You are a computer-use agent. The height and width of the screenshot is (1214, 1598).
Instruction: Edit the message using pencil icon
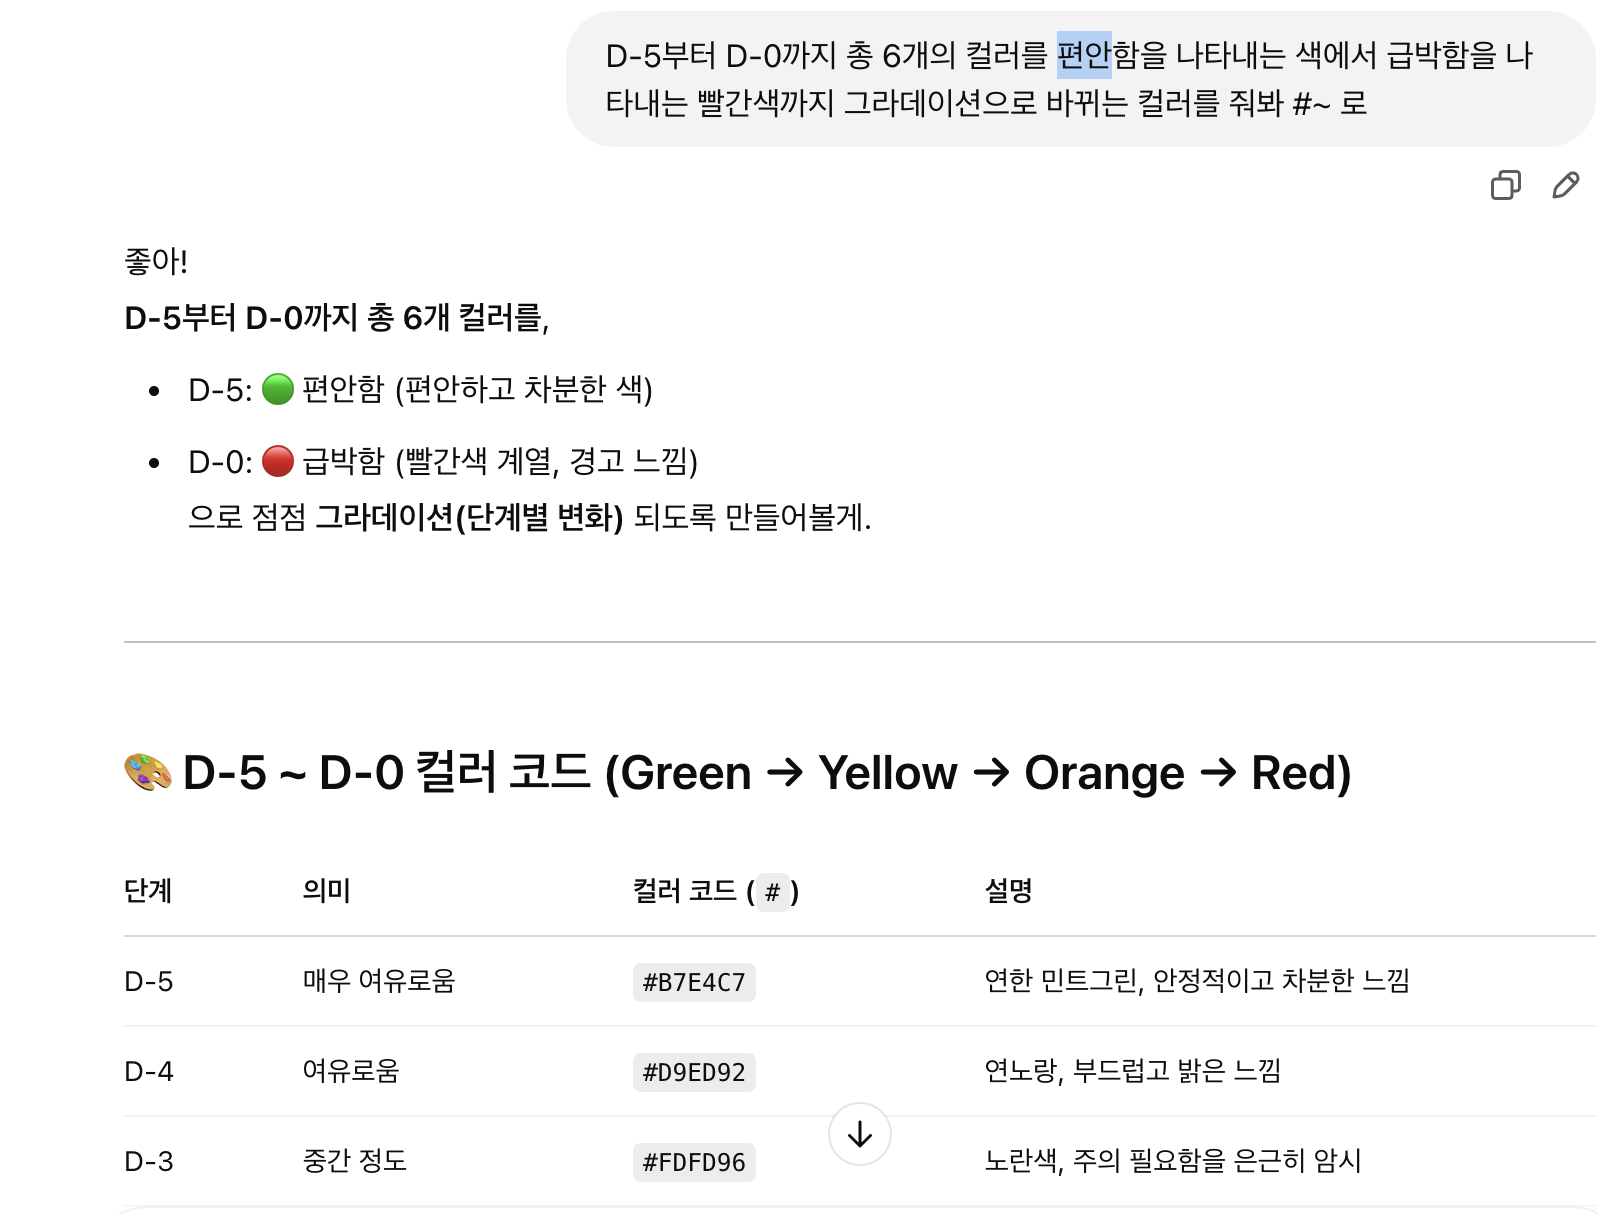(1565, 185)
